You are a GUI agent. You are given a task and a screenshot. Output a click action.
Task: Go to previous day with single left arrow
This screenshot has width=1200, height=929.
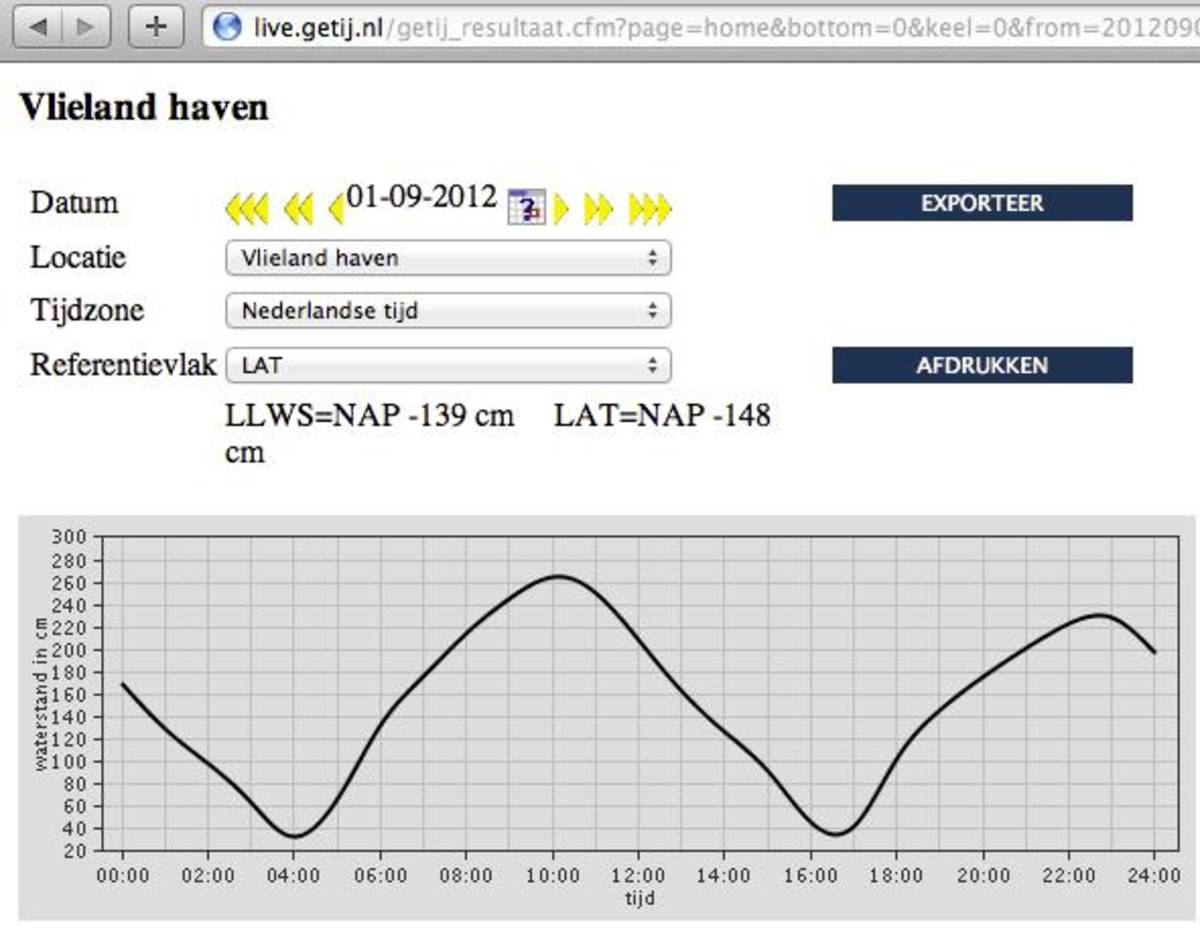336,209
